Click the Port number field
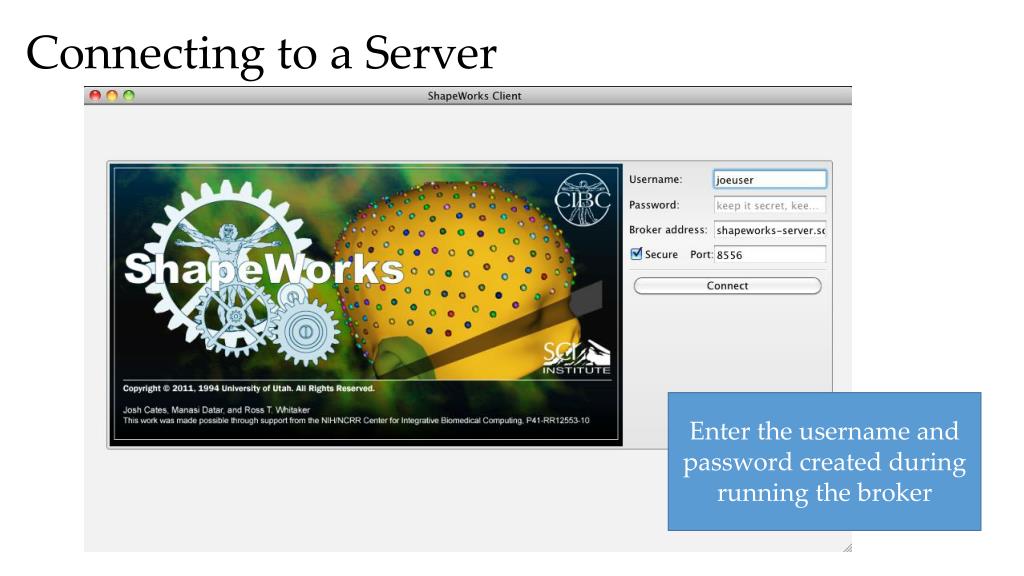The width and height of the screenshot is (1024, 576). point(770,255)
